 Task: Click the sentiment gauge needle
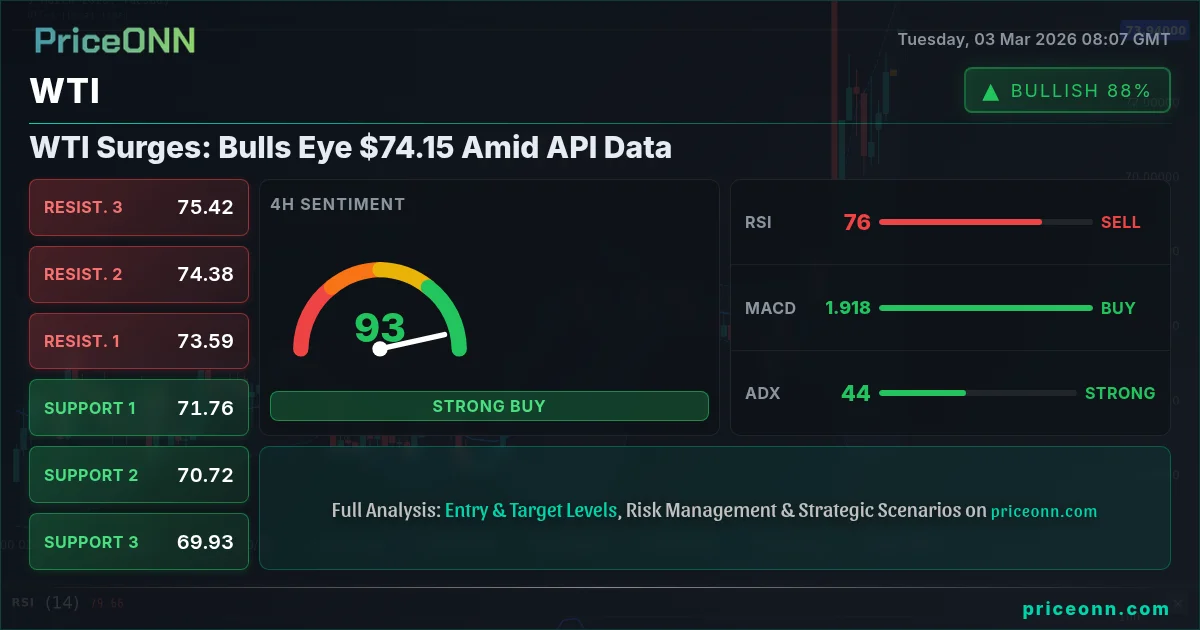412,341
